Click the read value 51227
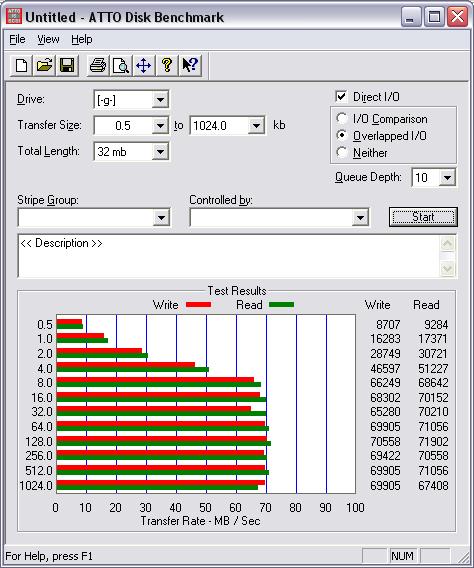 tap(433, 368)
